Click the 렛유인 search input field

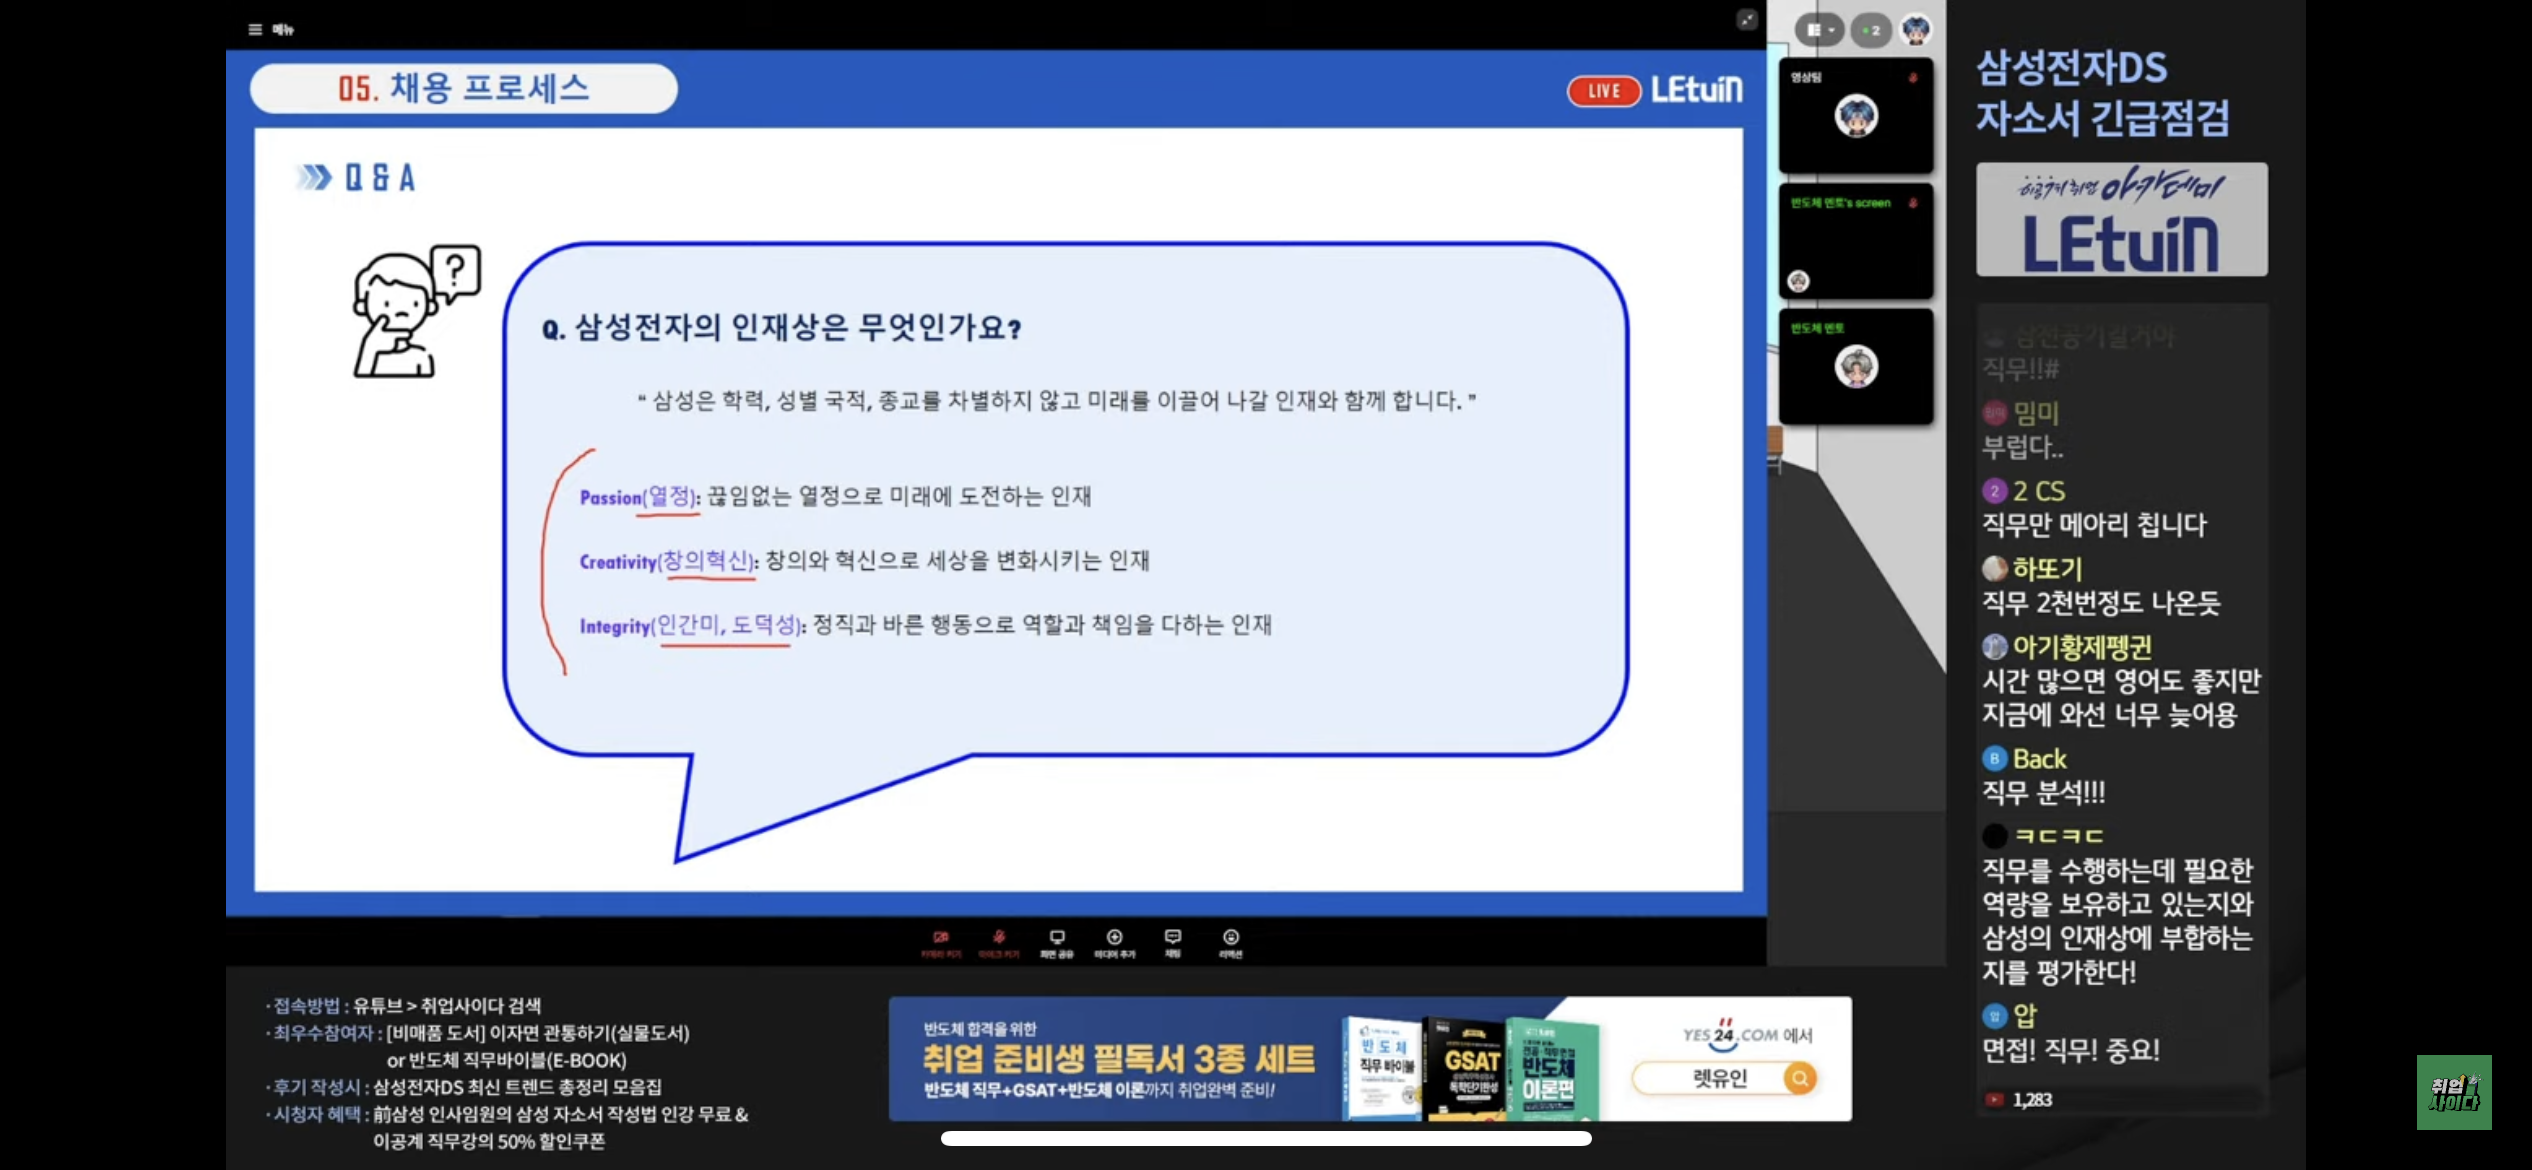pos(1712,1078)
